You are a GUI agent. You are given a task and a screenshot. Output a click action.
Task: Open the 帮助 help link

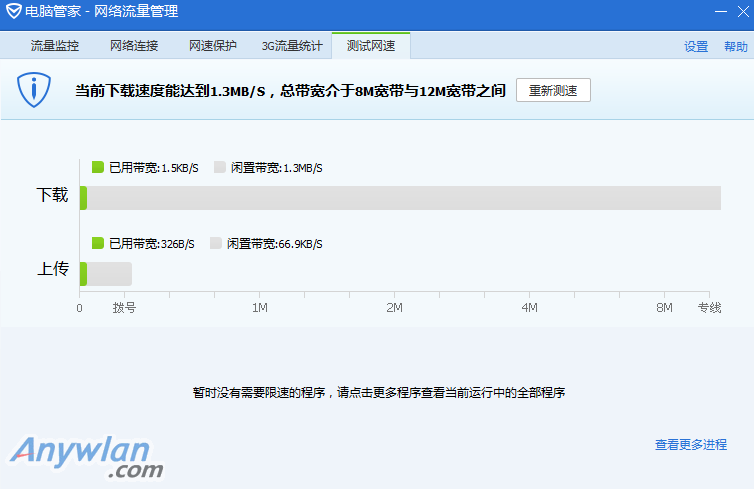pyautogui.click(x=736, y=47)
